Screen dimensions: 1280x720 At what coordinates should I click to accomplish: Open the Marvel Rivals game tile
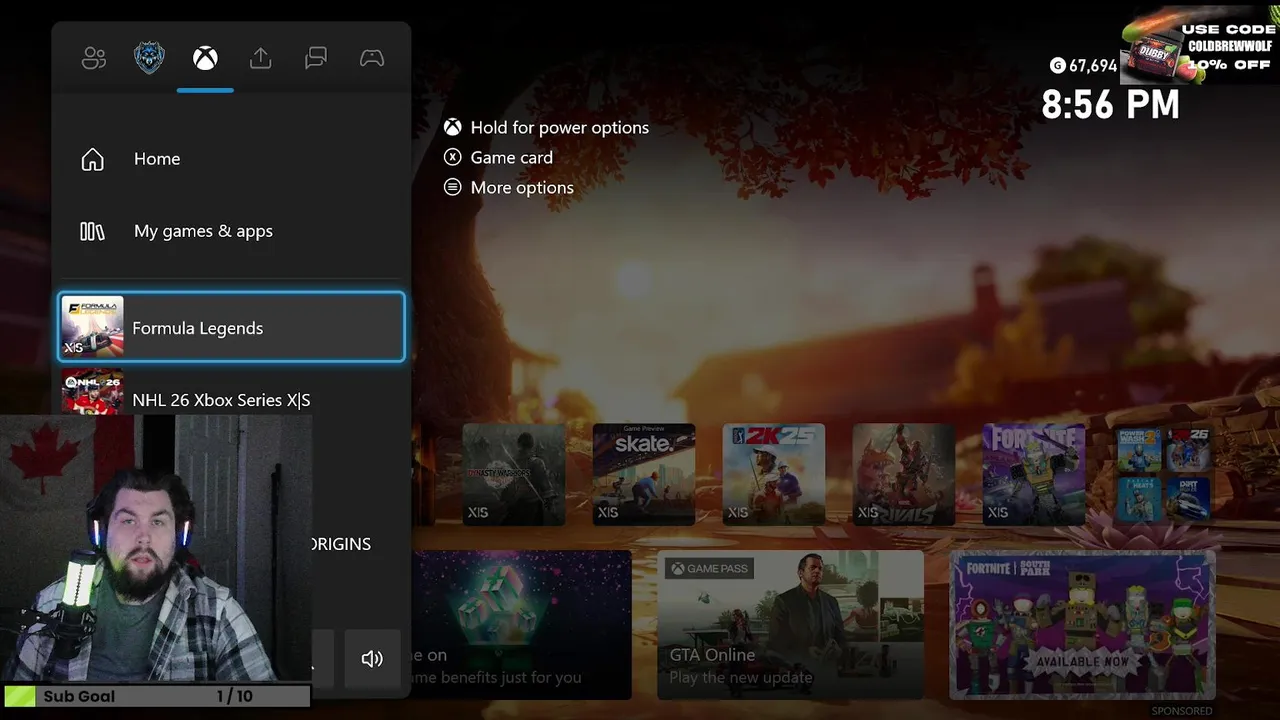[x=904, y=474]
